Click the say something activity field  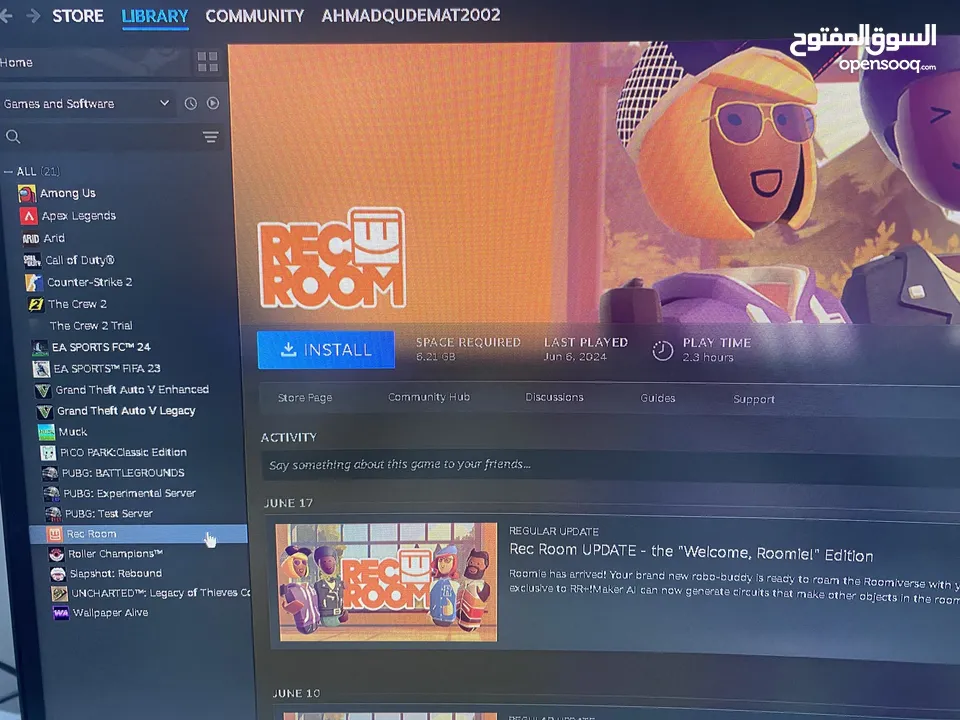pos(612,465)
